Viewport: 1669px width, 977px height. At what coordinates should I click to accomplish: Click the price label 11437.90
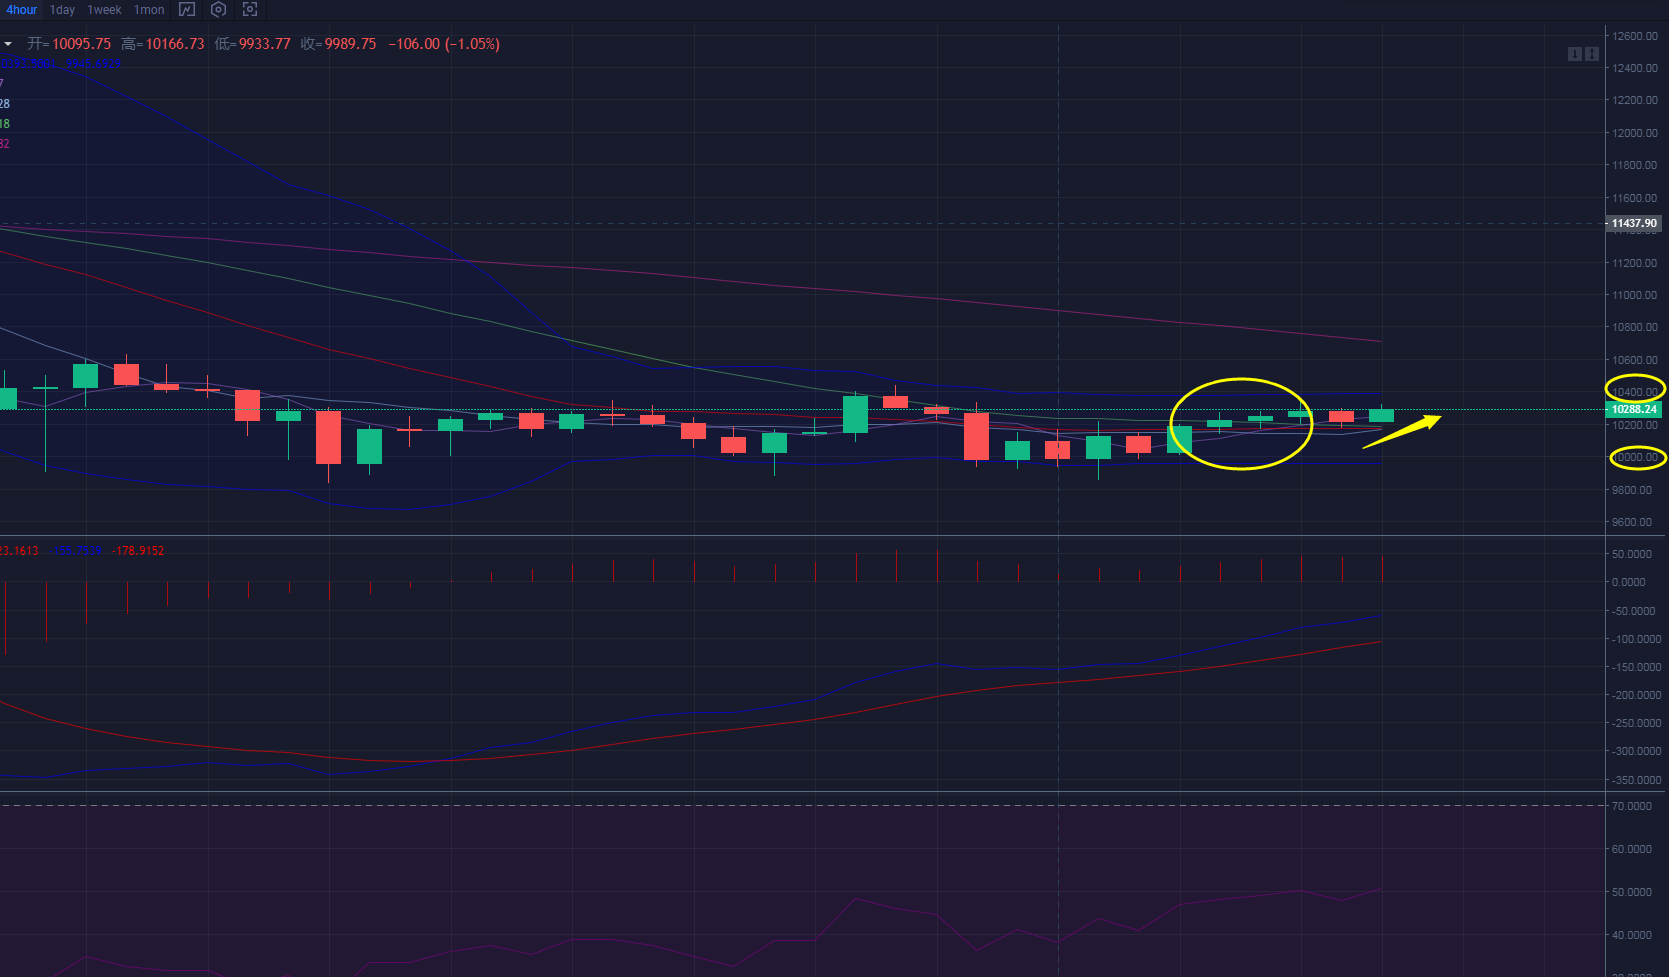[x=1634, y=223]
